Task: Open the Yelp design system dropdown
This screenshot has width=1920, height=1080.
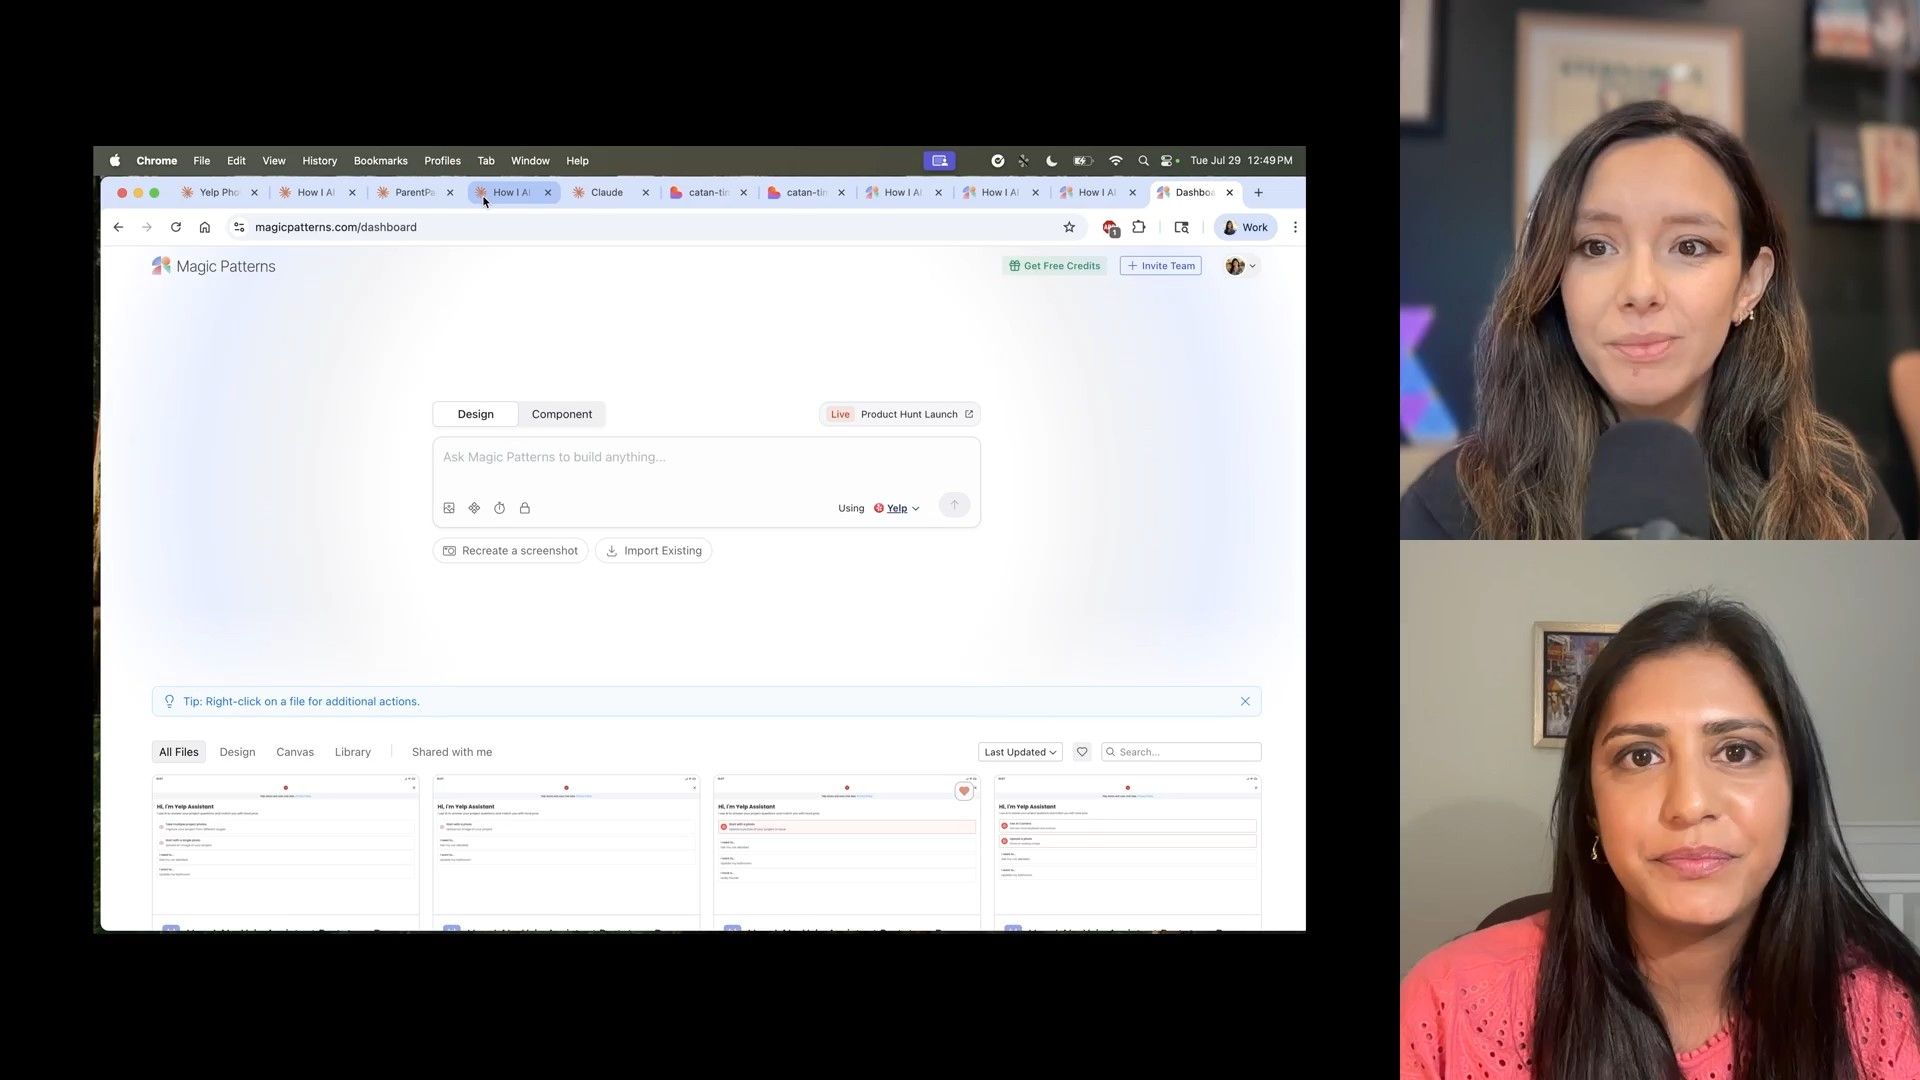Action: coord(897,508)
